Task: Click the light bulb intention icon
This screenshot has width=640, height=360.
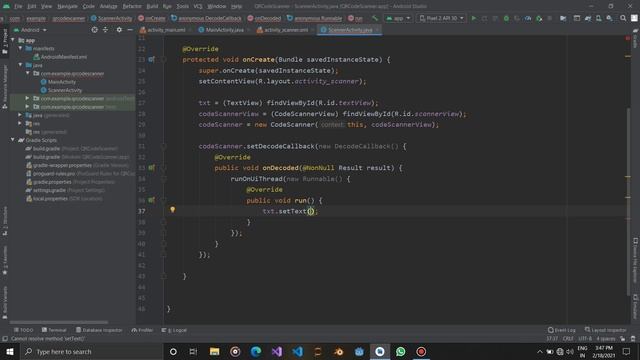Action: [173, 210]
